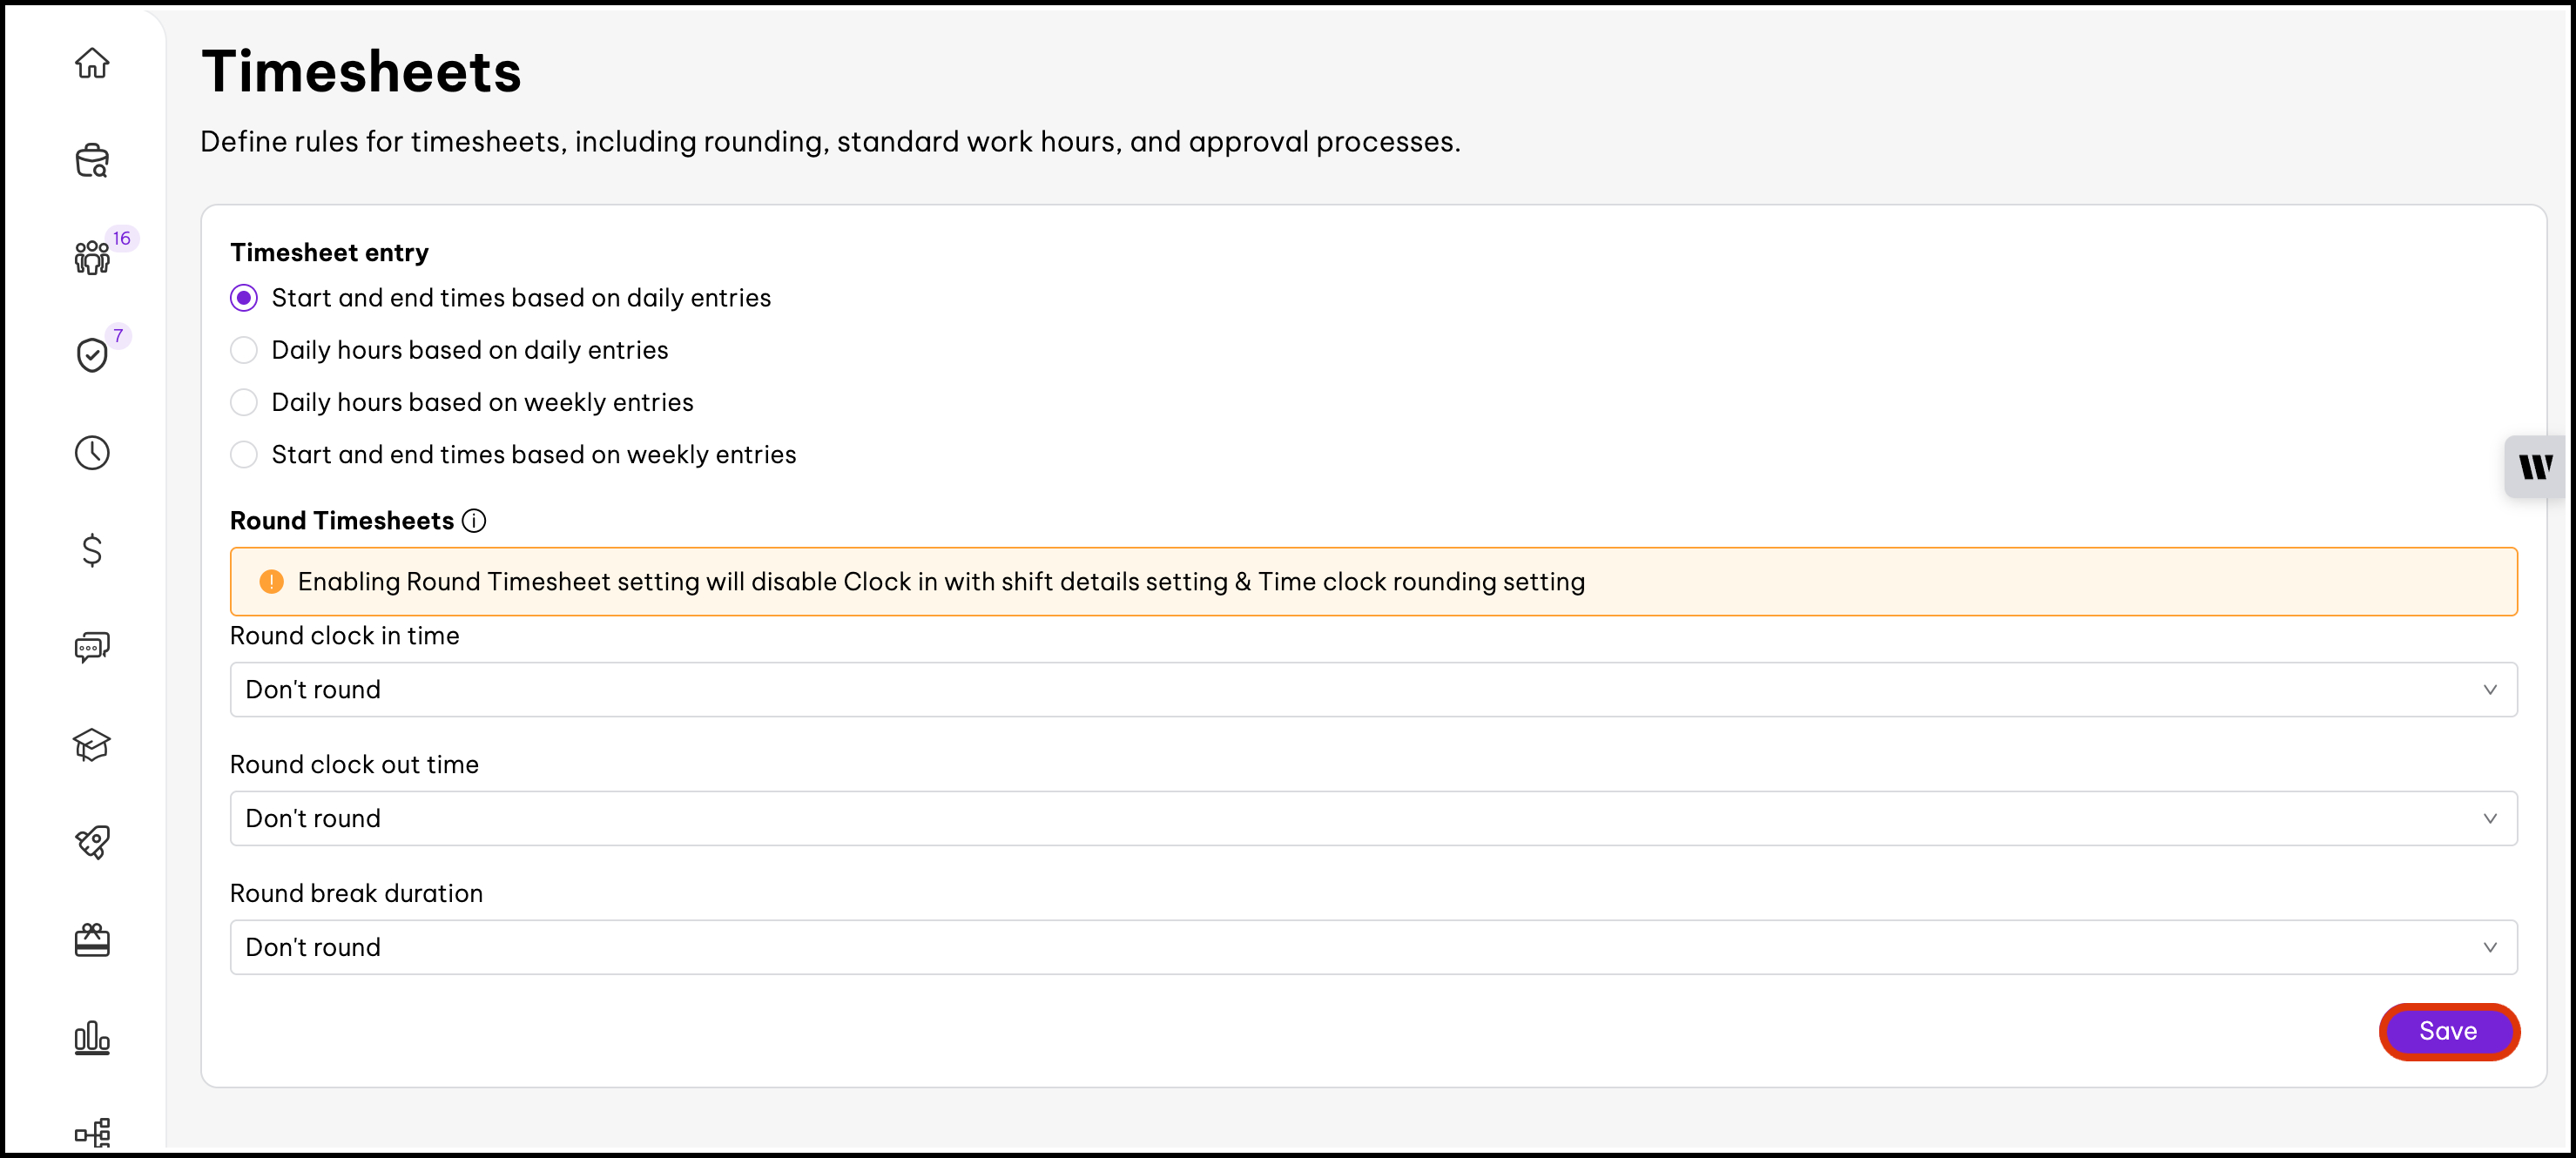
Task: Select 'Daily hours based on daily entries'
Action: 244,350
